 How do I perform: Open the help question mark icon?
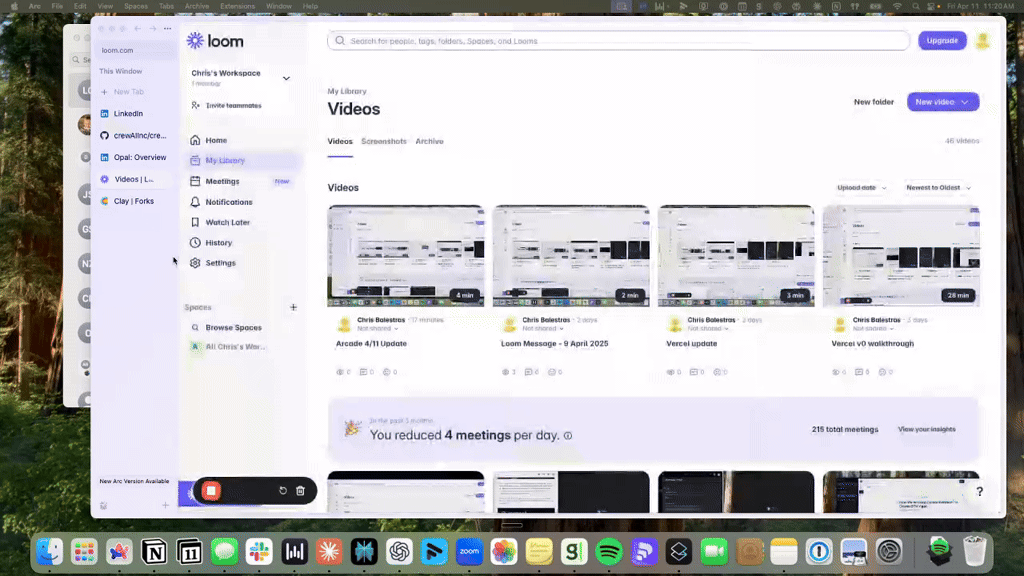tap(979, 492)
